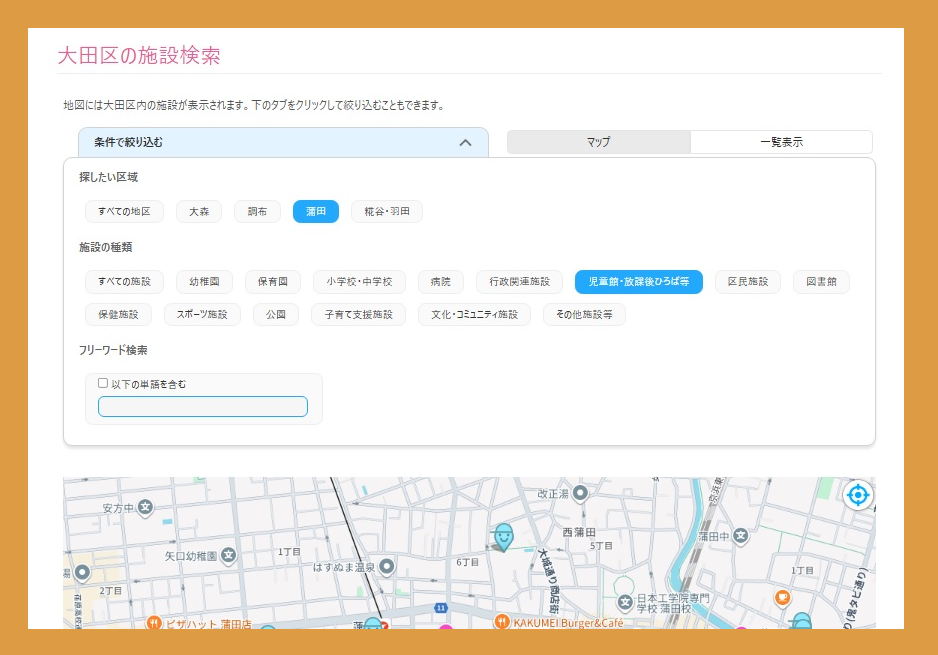The width and height of the screenshot is (938, 655).
Task: Click the free word search text field
Action: pos(203,406)
